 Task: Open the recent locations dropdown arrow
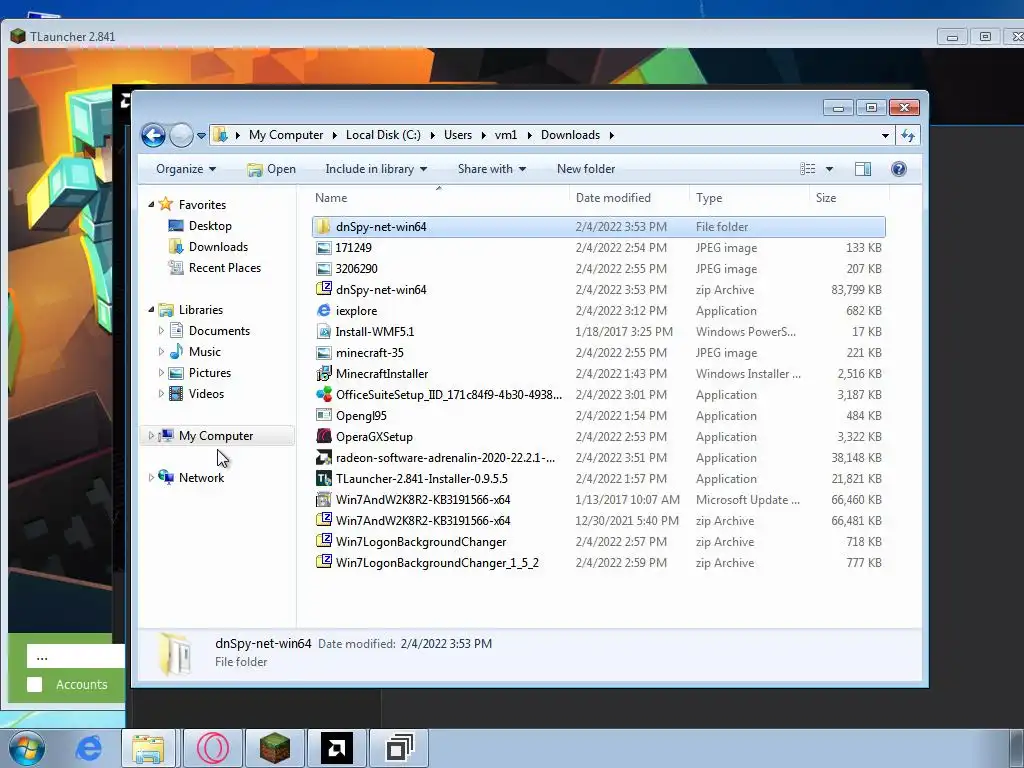(201, 136)
